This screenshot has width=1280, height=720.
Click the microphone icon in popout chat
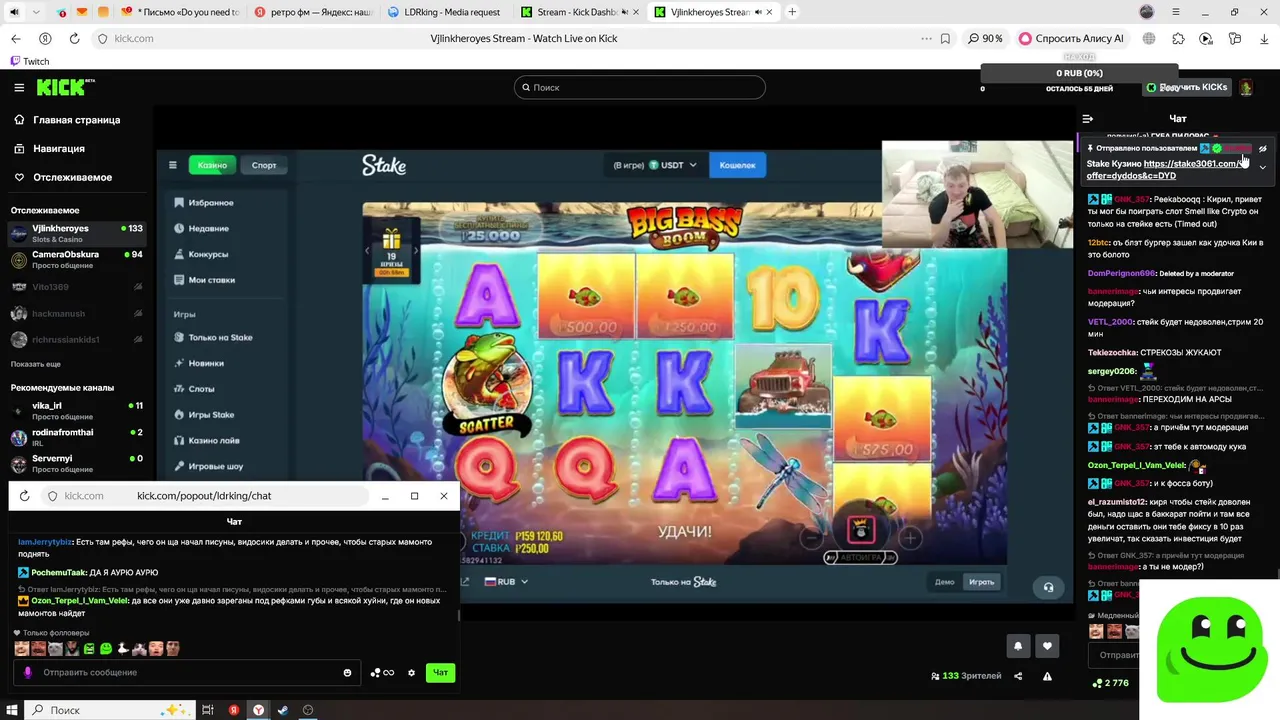[x=27, y=672]
